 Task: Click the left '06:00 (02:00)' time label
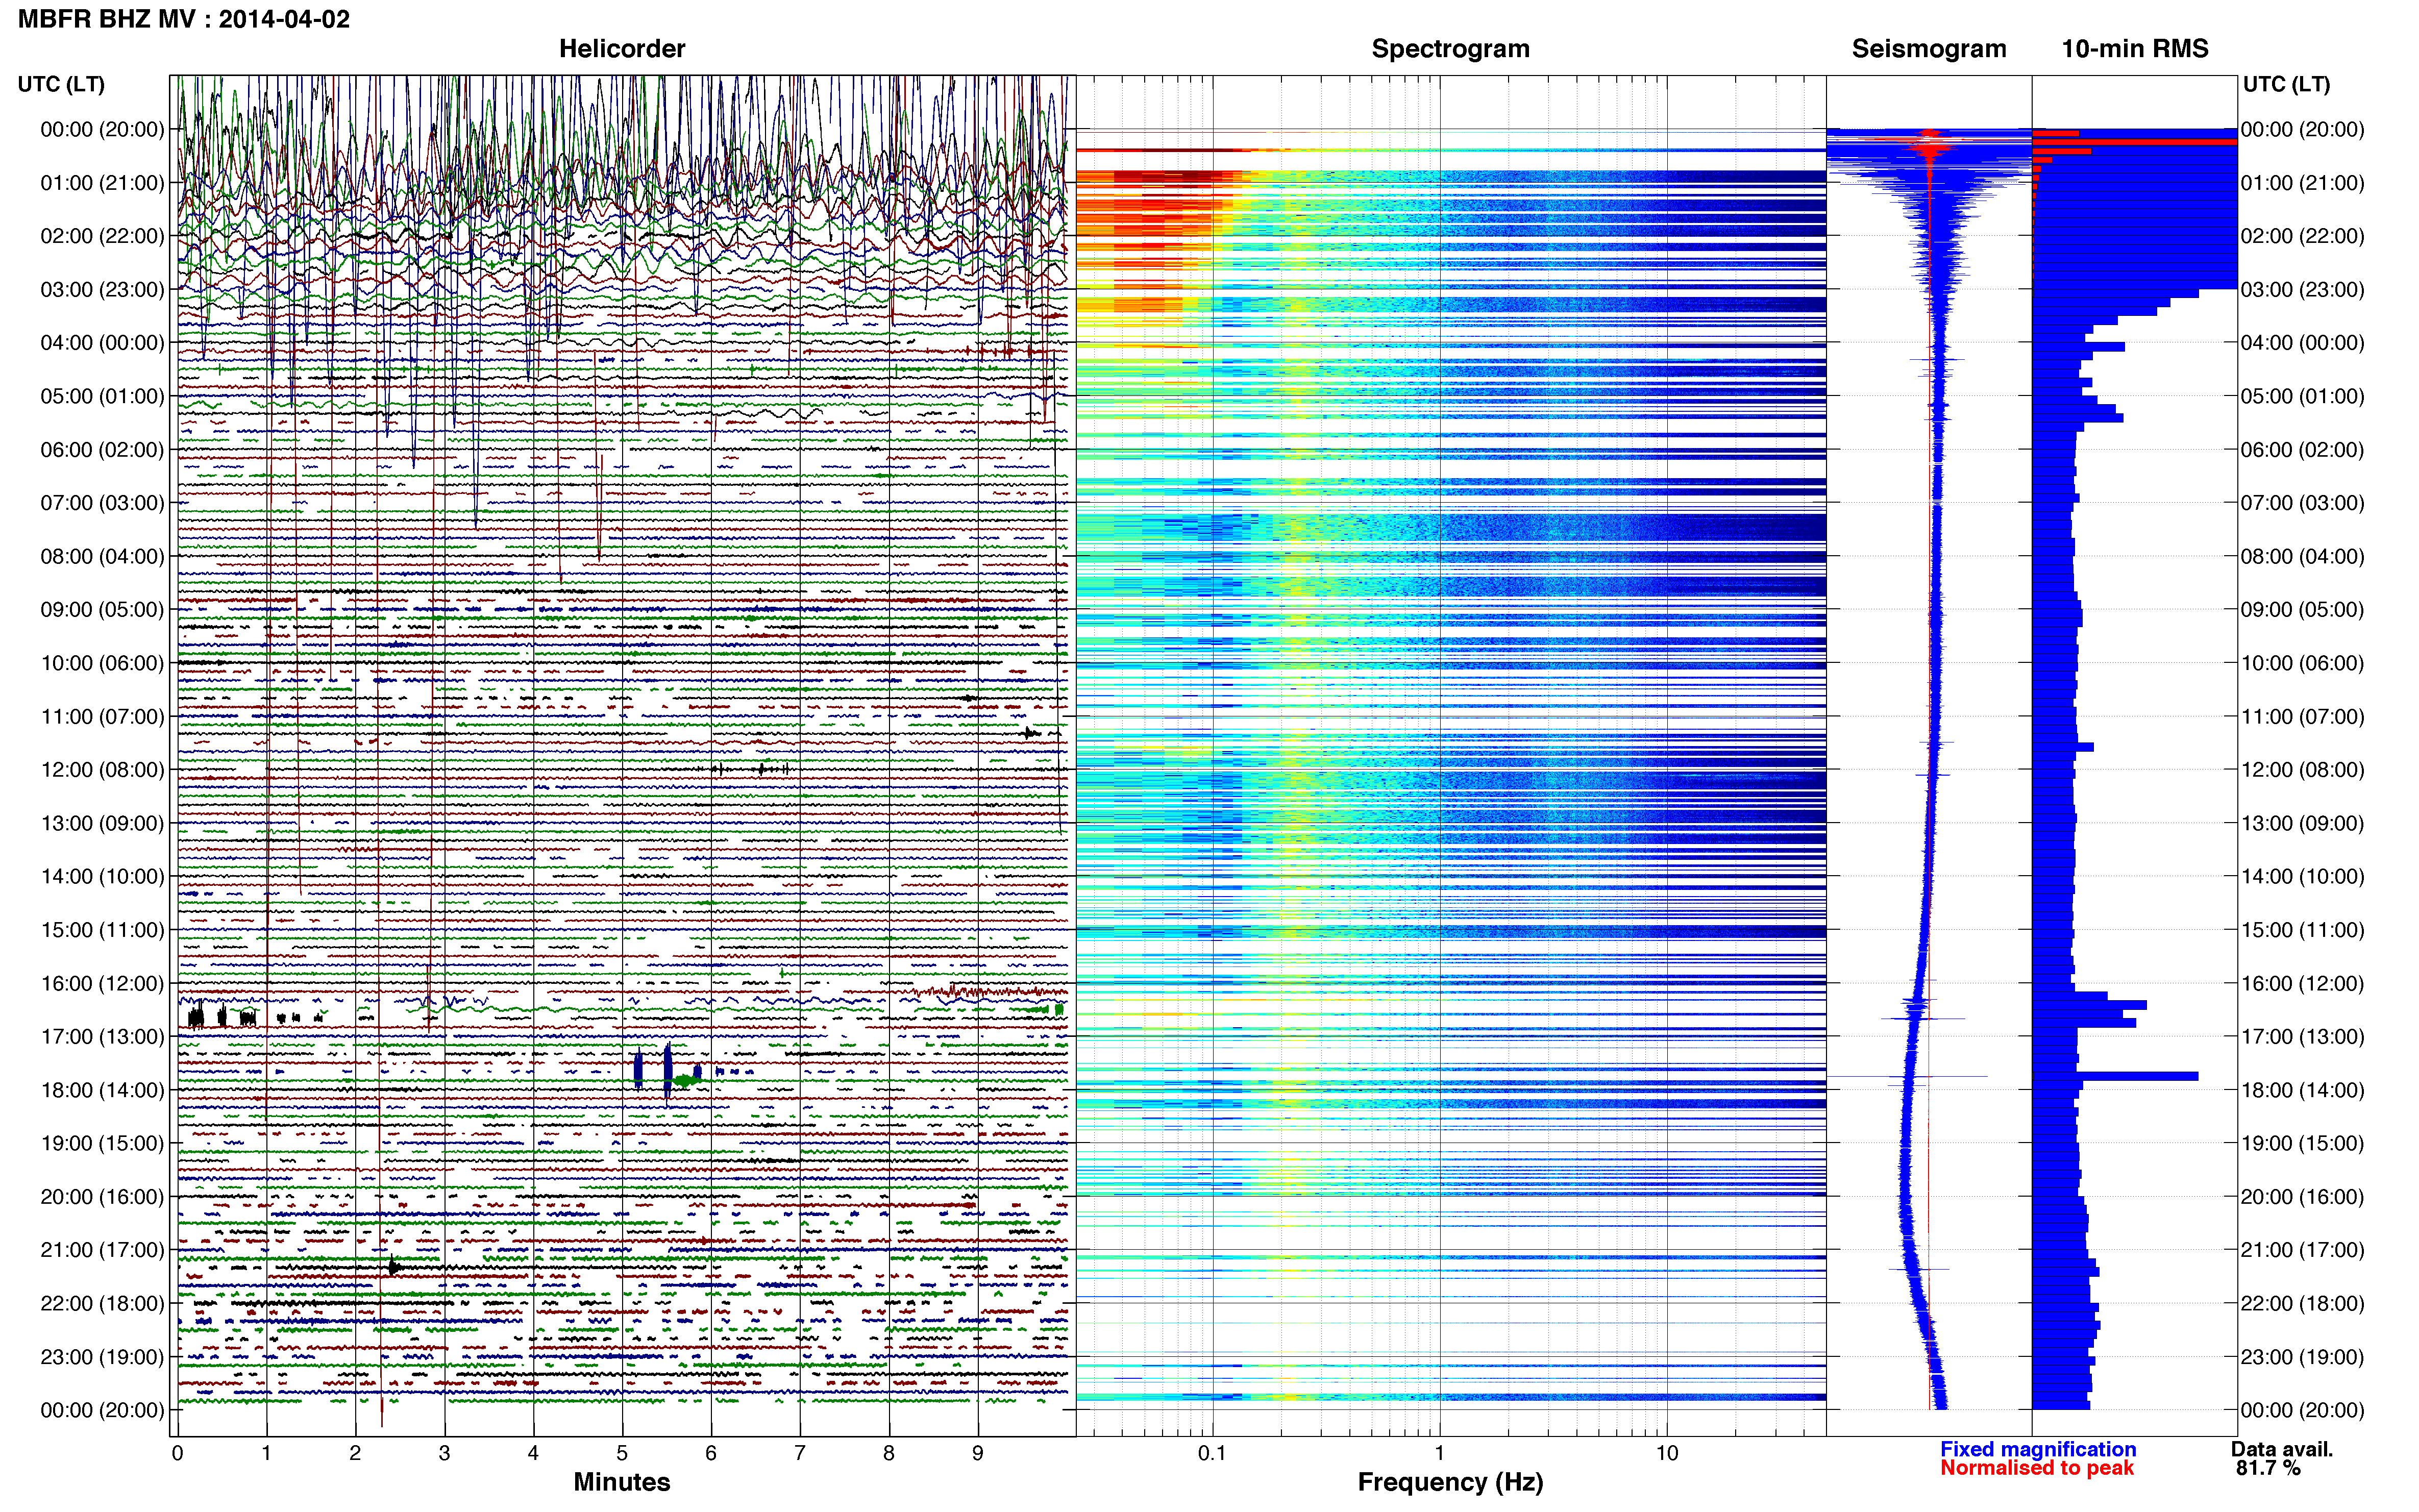(102, 450)
